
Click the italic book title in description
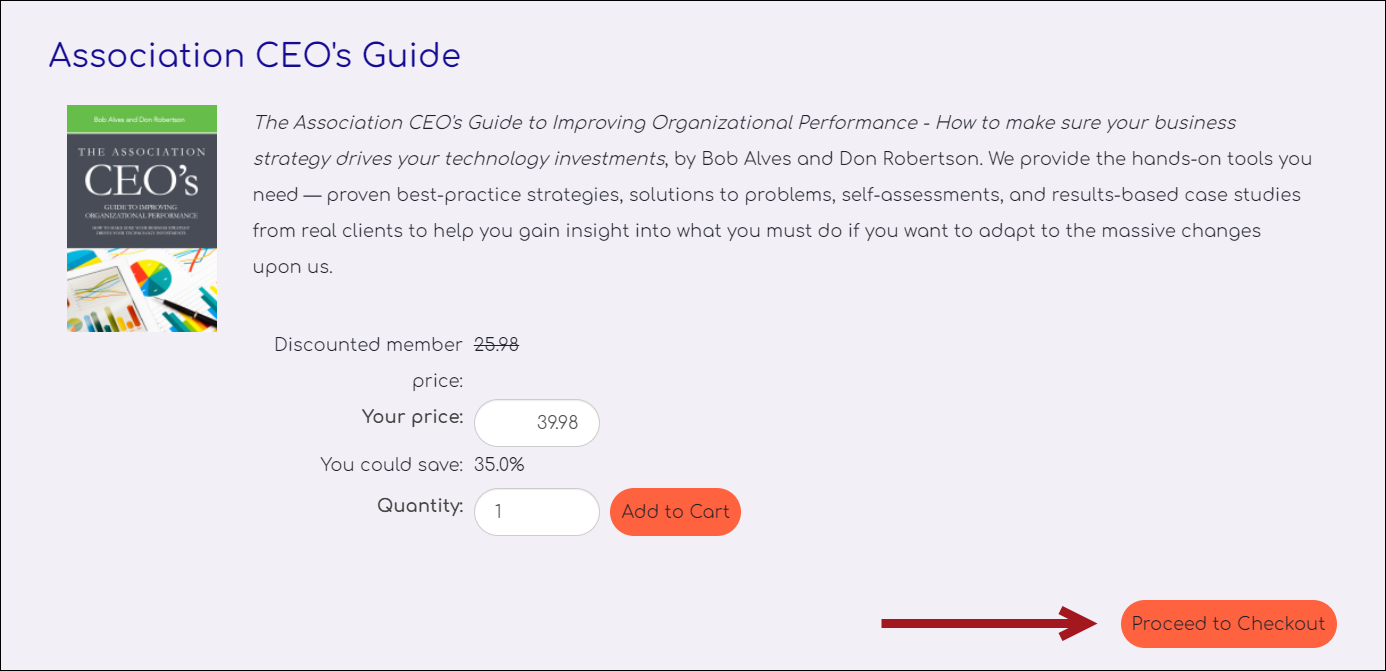pyautogui.click(x=745, y=140)
